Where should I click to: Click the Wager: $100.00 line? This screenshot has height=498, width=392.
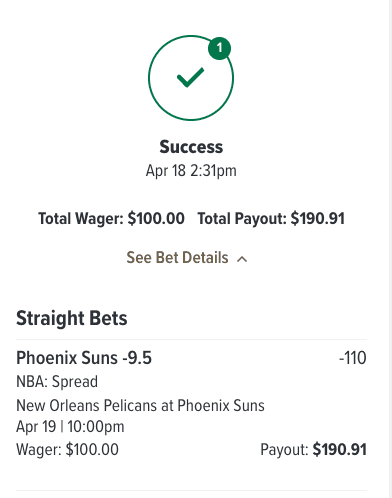pyautogui.click(x=67, y=449)
